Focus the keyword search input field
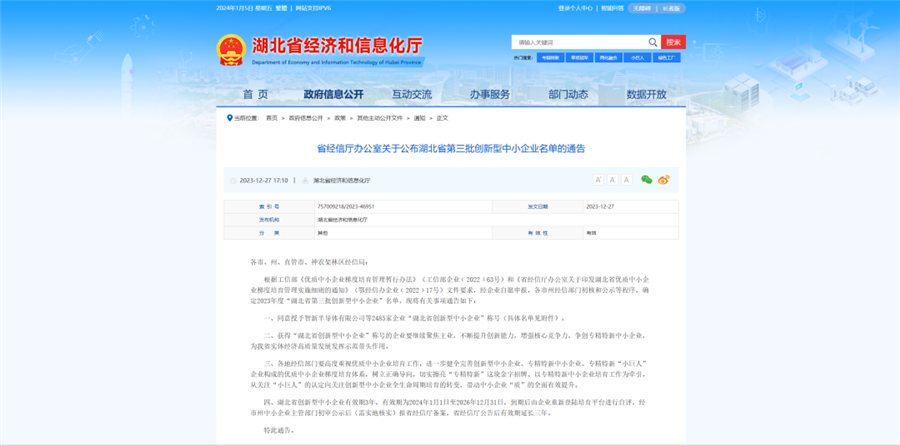 pyautogui.click(x=580, y=42)
